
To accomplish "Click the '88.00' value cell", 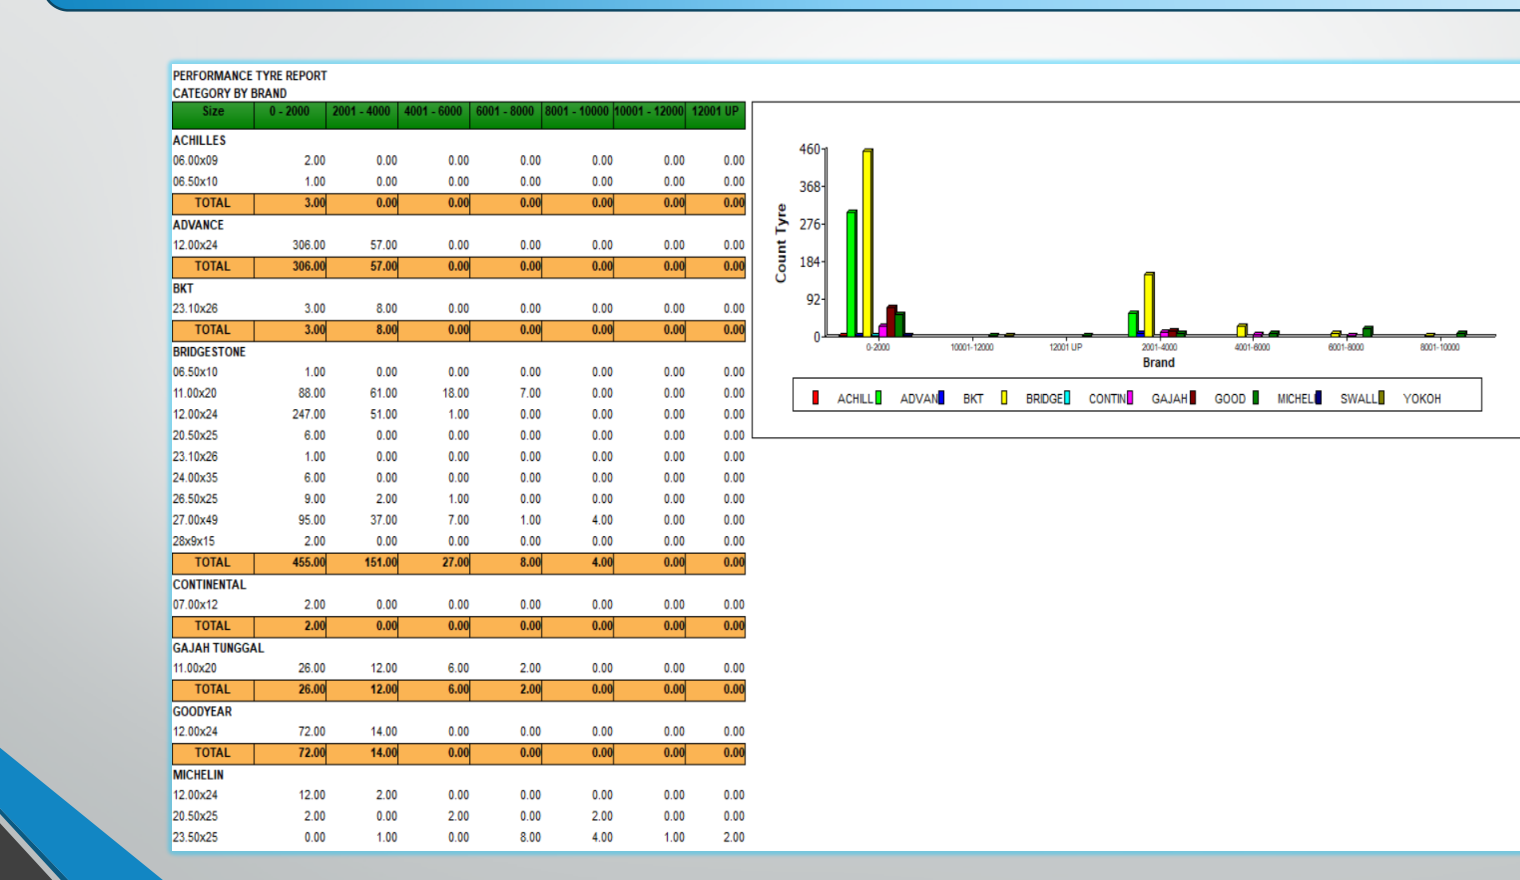I will pyautogui.click(x=311, y=394).
